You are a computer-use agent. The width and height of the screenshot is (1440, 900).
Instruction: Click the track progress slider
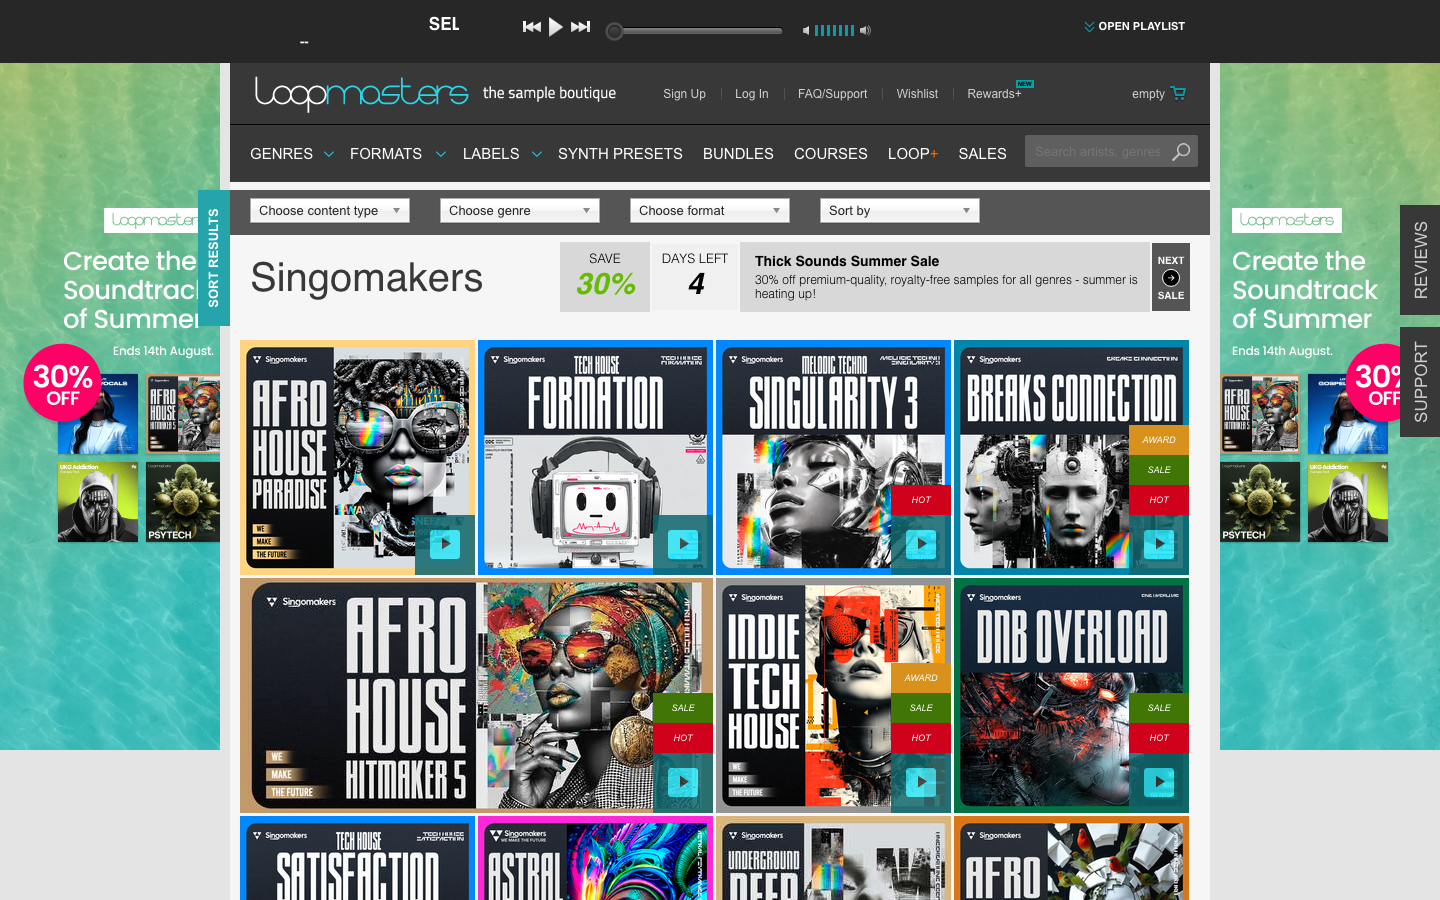pos(696,31)
